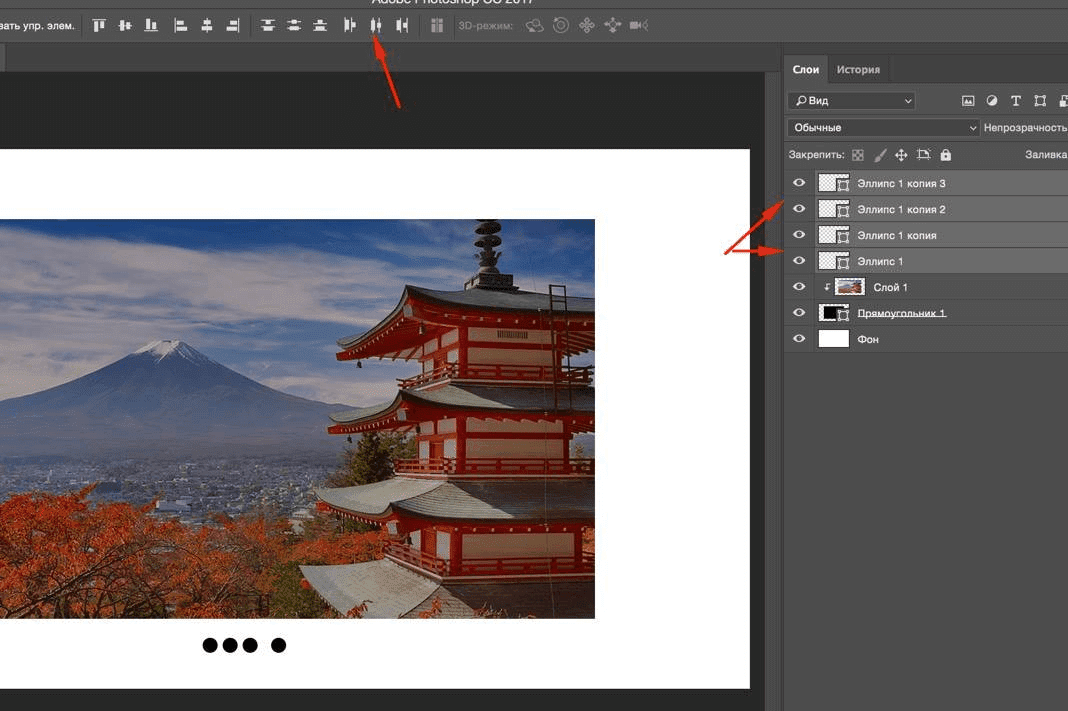Image resolution: width=1068 pixels, height=711 pixels.
Task: Switch to the История tab
Action: tap(858, 70)
